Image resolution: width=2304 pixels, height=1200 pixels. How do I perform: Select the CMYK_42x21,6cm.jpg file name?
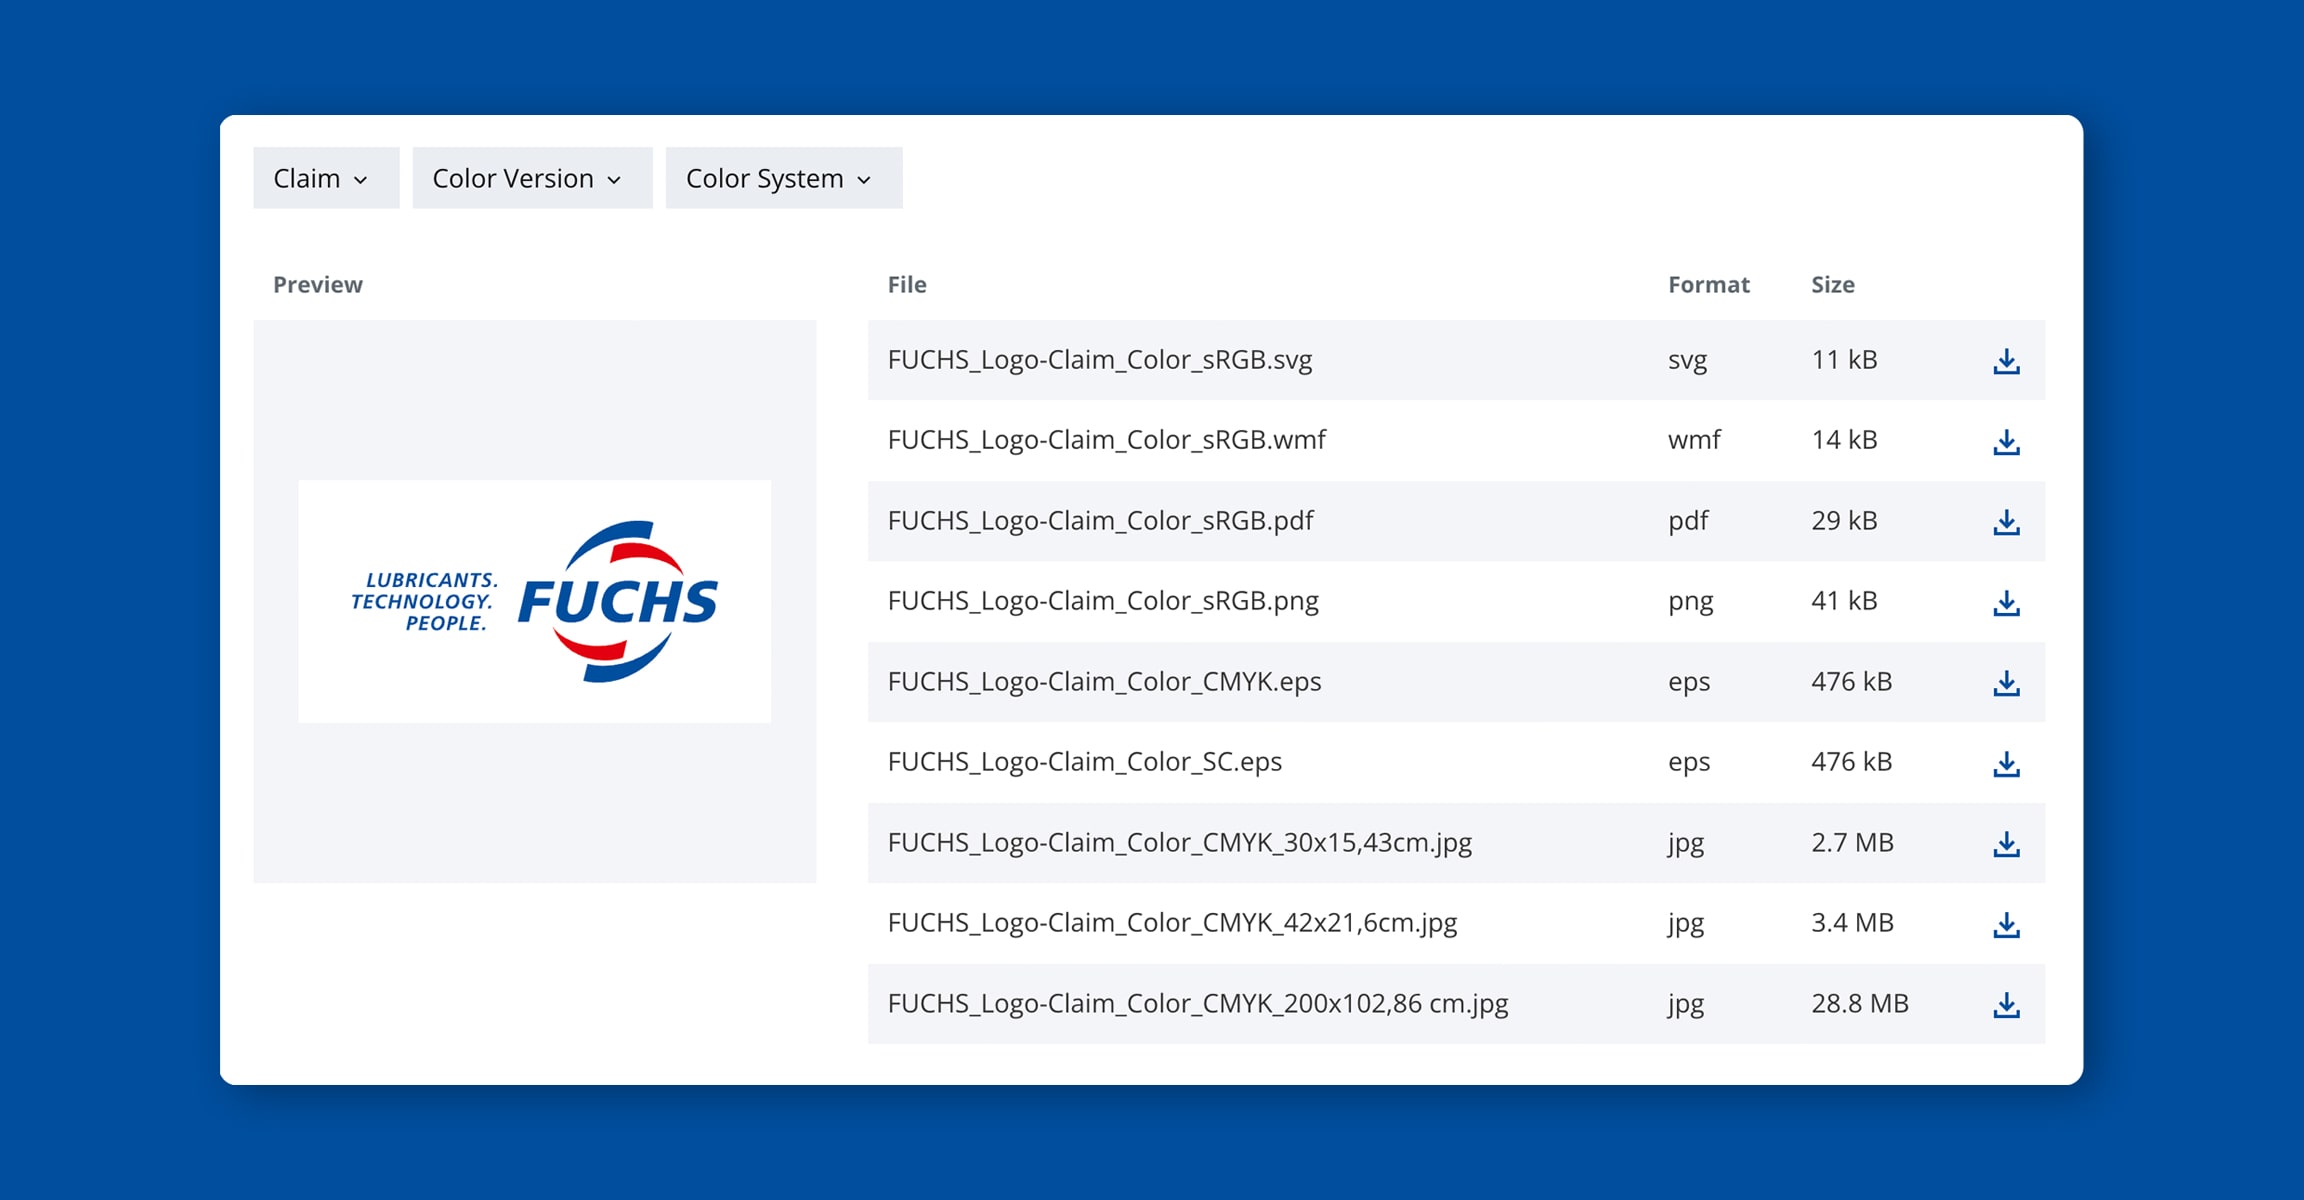pos(1172,923)
